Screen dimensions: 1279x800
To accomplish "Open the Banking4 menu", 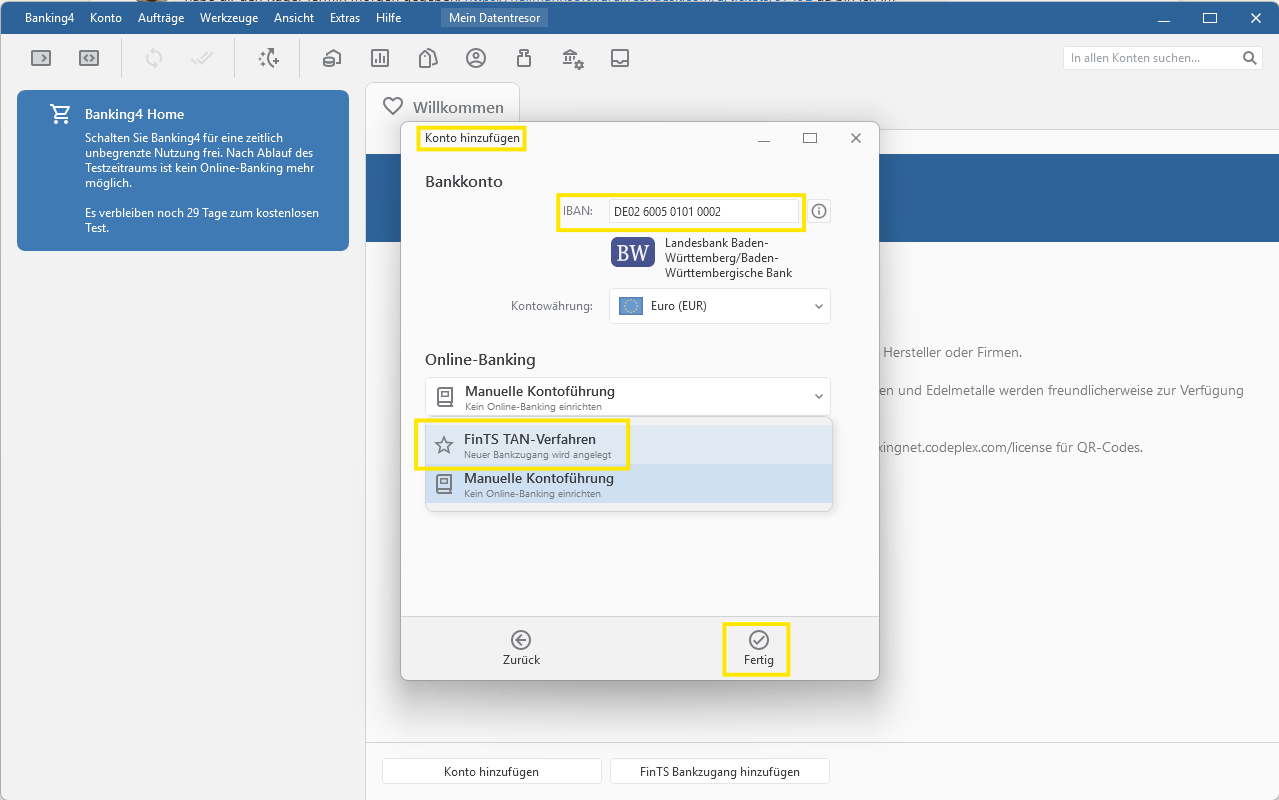I will coord(50,18).
